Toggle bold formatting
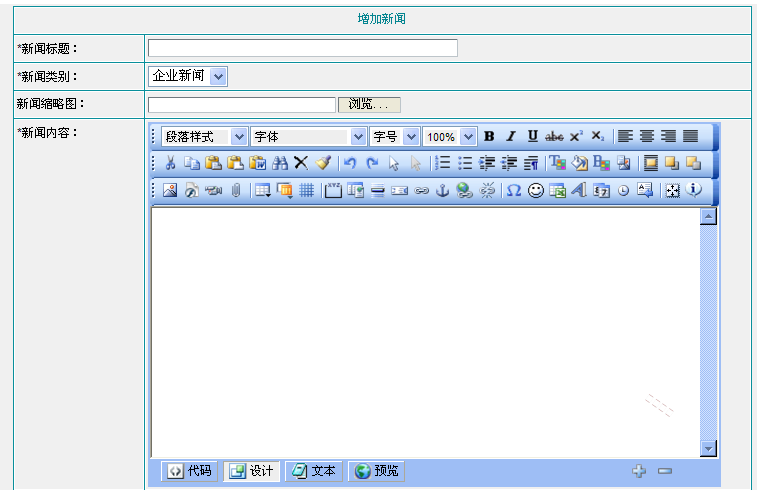Image resolution: width=757 pixels, height=490 pixels. coord(489,136)
